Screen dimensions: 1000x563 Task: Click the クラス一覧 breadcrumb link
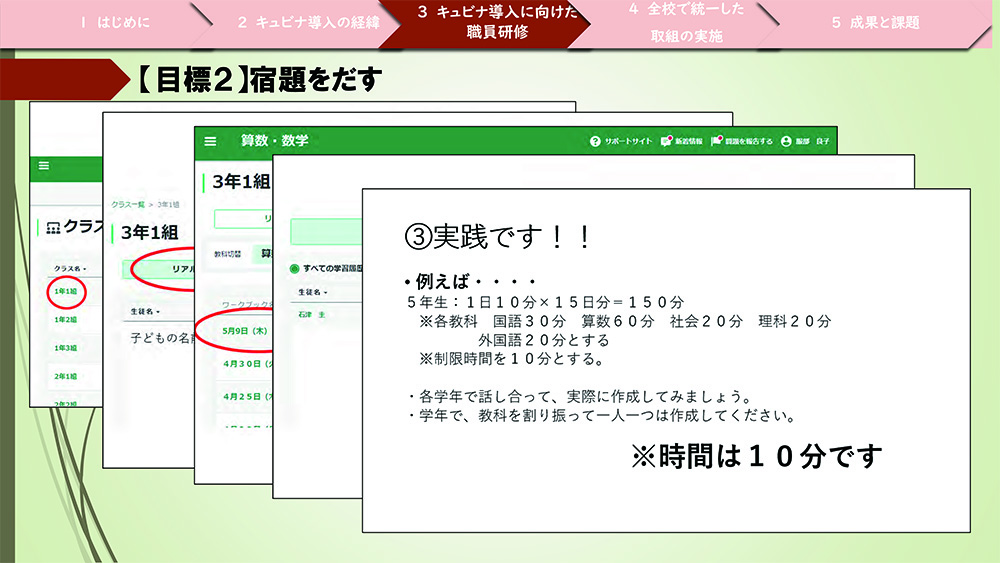pos(128,203)
